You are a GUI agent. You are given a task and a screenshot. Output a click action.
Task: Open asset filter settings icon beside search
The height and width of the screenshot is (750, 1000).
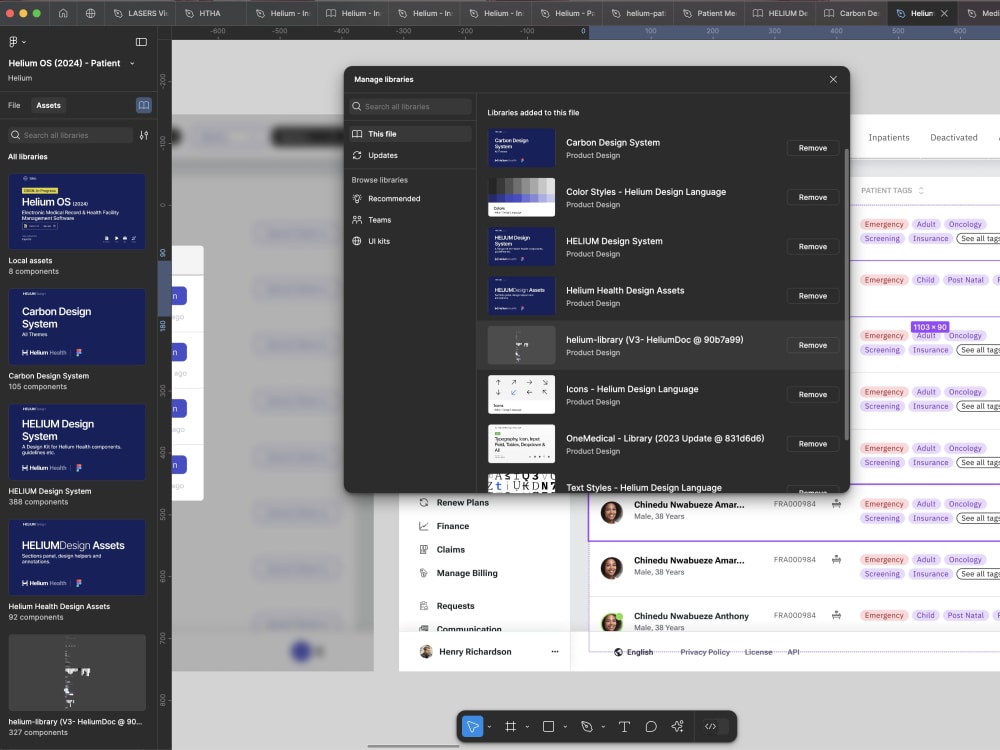pos(144,135)
